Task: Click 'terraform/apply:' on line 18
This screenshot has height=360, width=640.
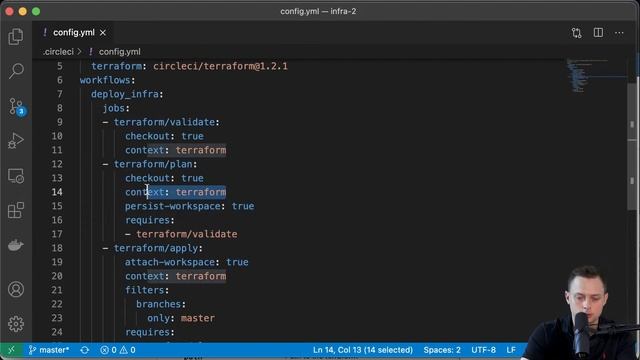Action: click(158, 248)
